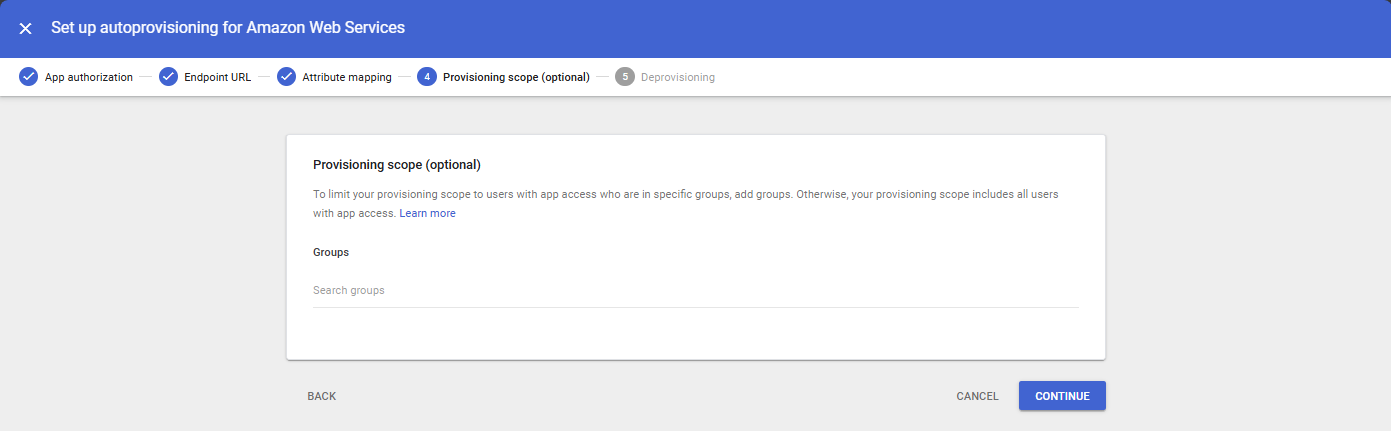Click the App authorization checkmark icon
The image size is (1391, 431).
(x=28, y=77)
